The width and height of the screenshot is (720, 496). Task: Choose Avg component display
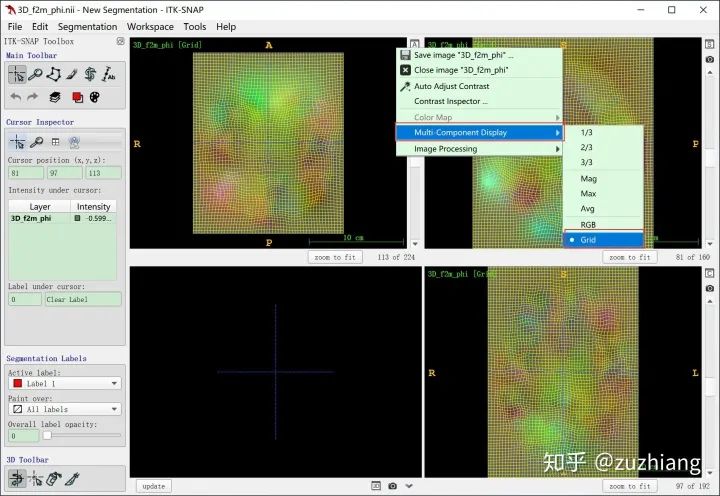point(603,209)
